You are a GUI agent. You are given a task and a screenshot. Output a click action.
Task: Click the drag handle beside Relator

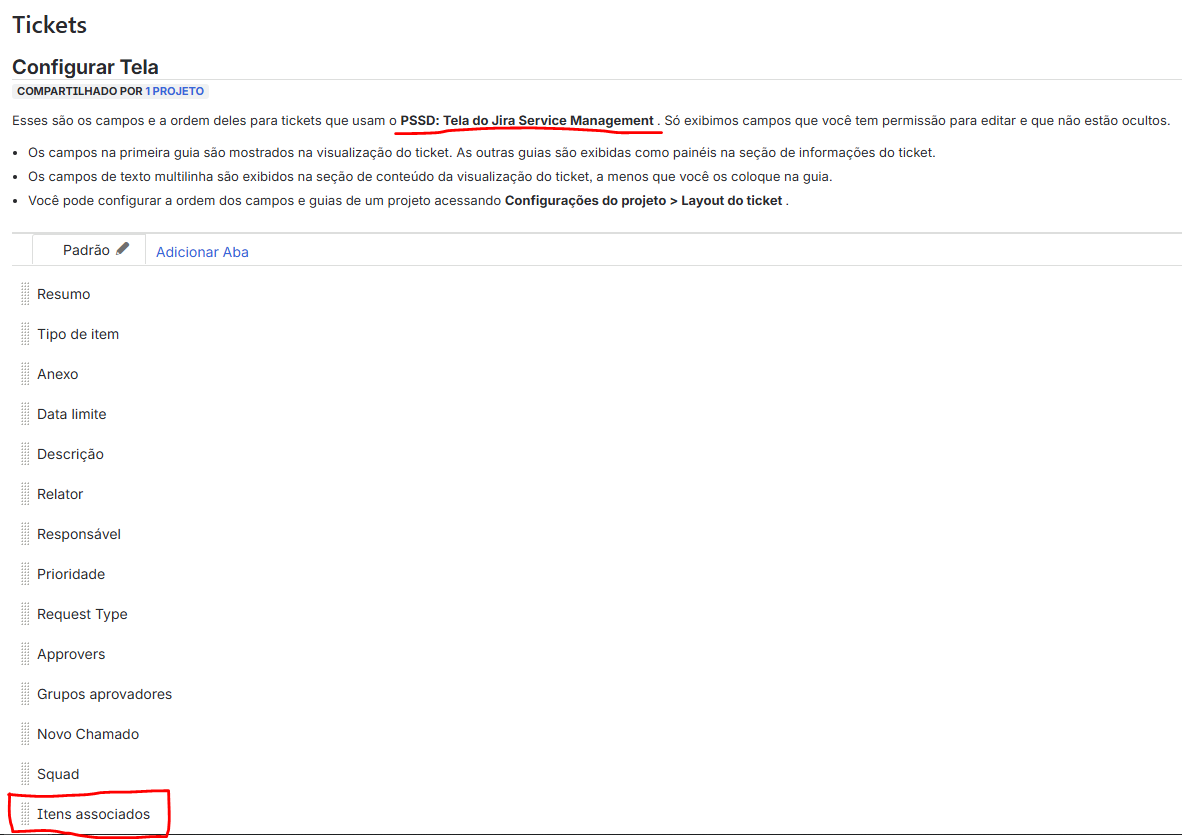[25, 494]
